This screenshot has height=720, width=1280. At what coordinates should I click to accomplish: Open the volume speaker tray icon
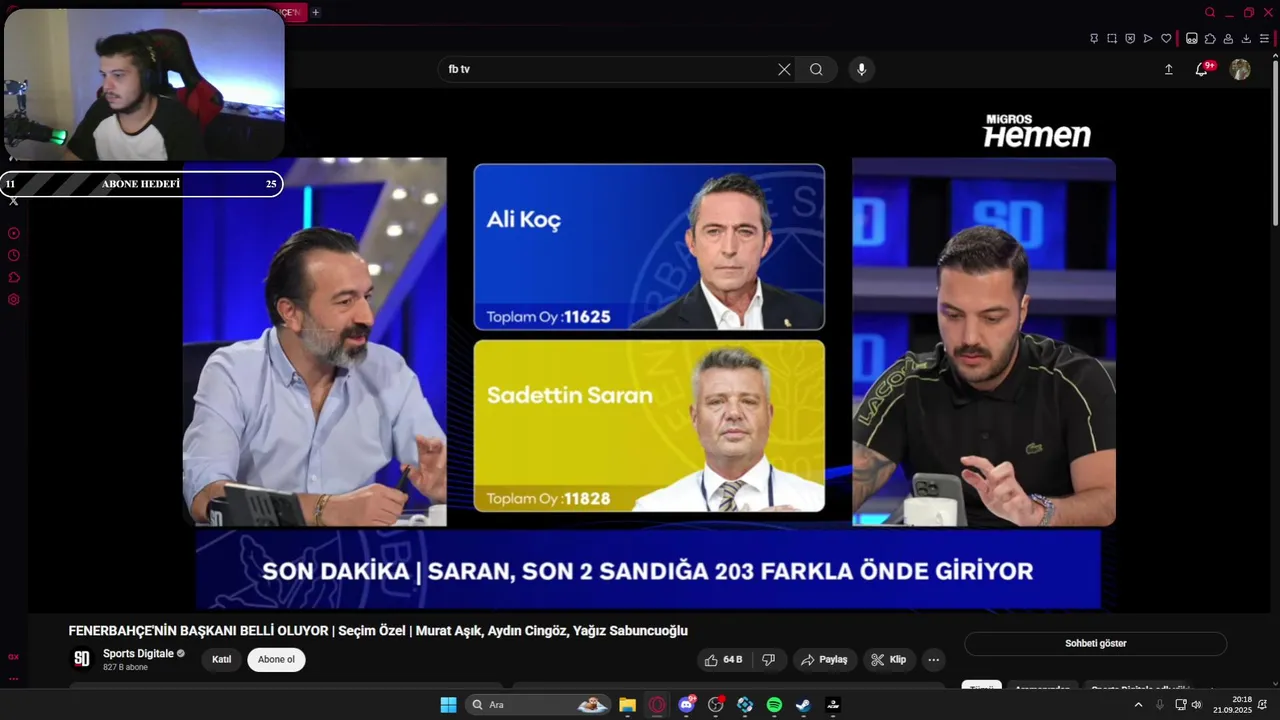coord(1196,705)
